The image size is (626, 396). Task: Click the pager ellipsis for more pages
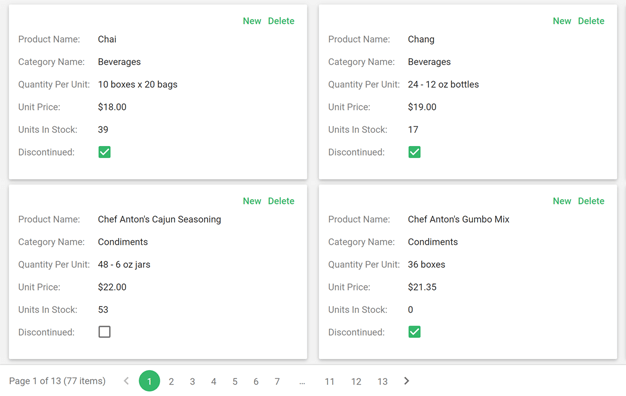(302, 381)
